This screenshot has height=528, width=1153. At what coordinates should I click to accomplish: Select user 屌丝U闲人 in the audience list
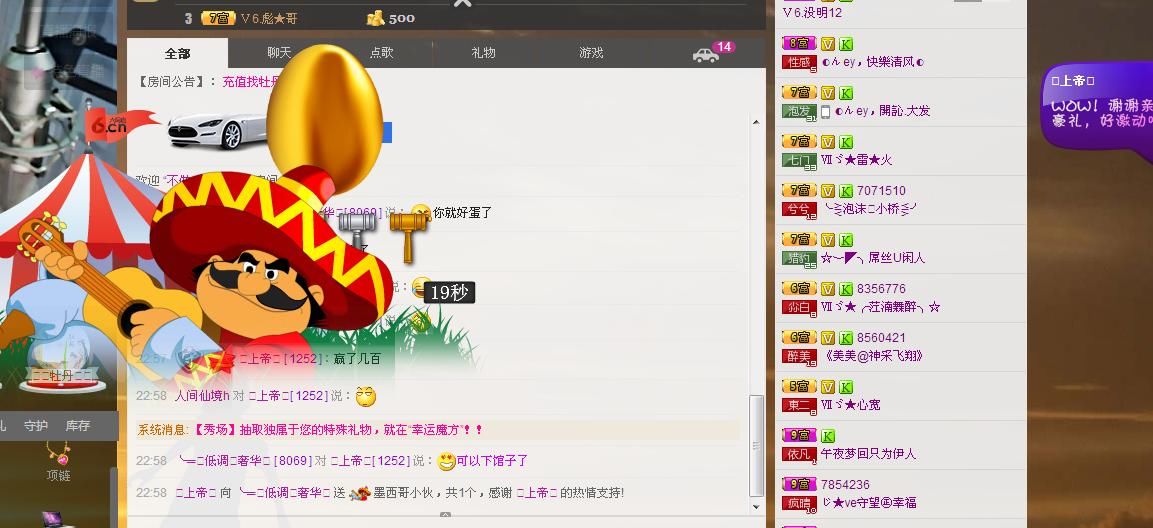pos(873,258)
